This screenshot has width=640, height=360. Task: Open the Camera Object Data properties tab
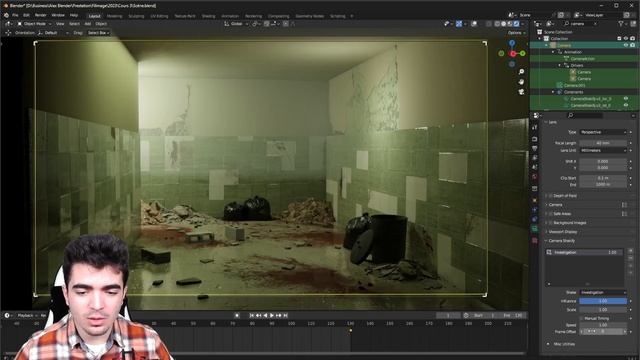pyautogui.click(x=535, y=229)
